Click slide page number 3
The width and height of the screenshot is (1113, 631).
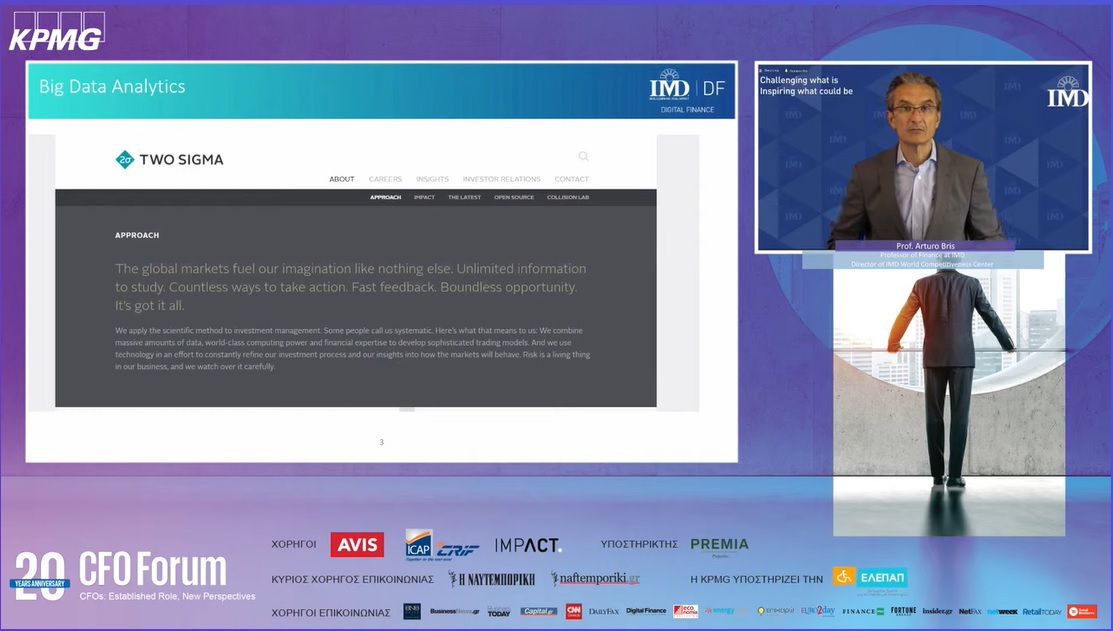(x=381, y=442)
